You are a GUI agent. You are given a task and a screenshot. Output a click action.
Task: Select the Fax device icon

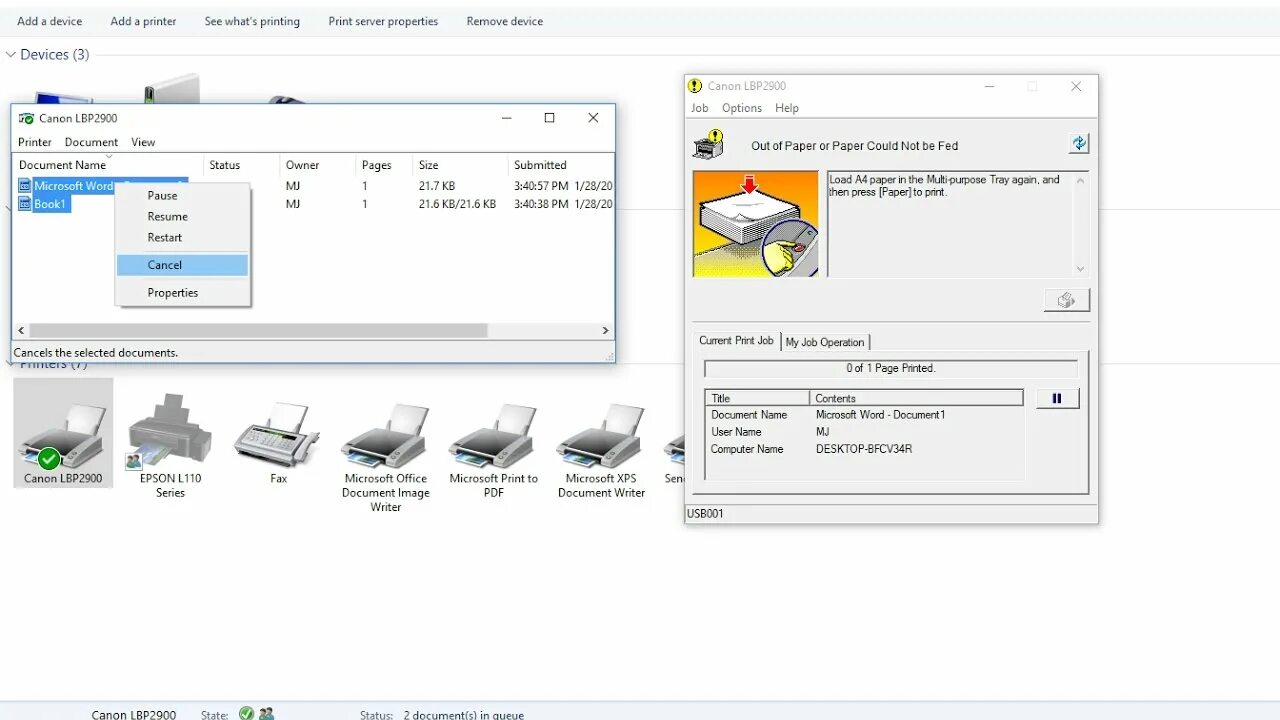click(x=278, y=443)
